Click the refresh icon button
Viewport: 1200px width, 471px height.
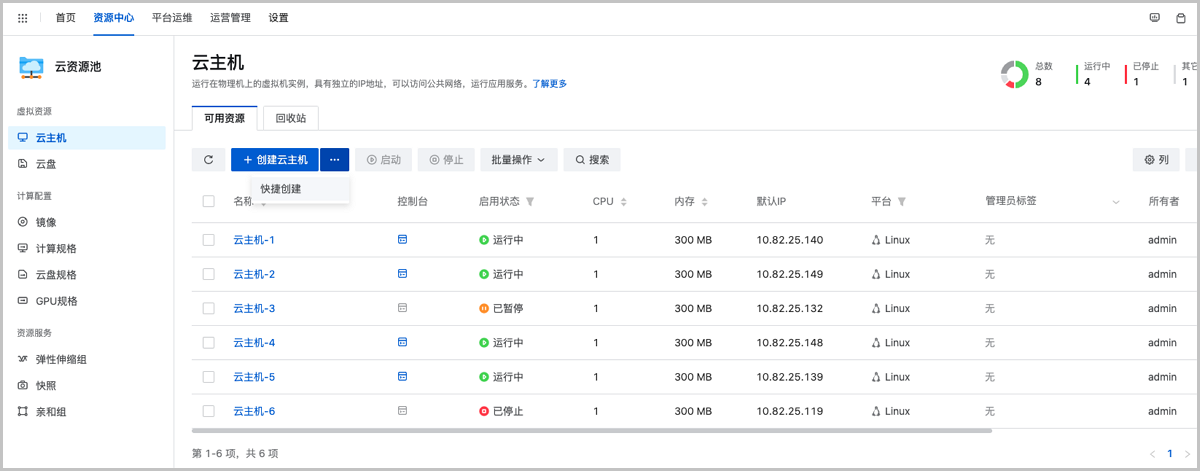click(208, 160)
